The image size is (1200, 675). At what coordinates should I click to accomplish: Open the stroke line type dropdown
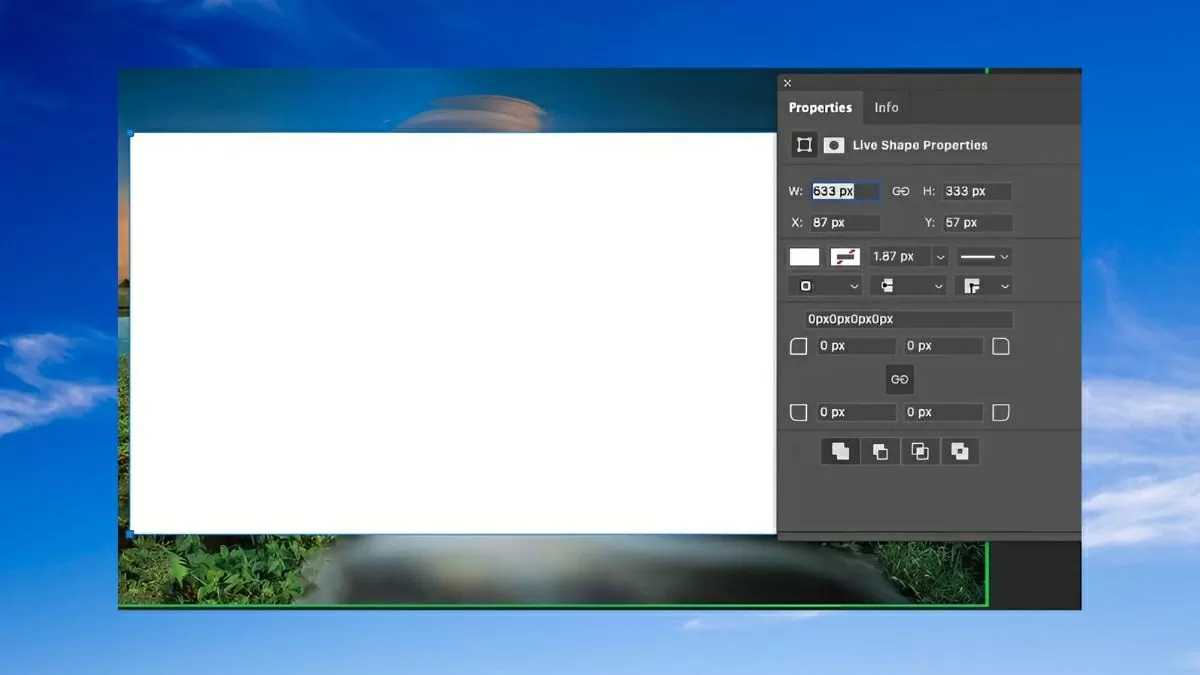click(984, 257)
